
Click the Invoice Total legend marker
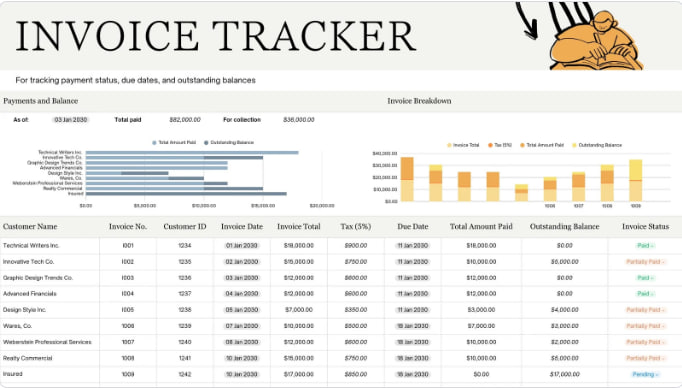[449, 145]
